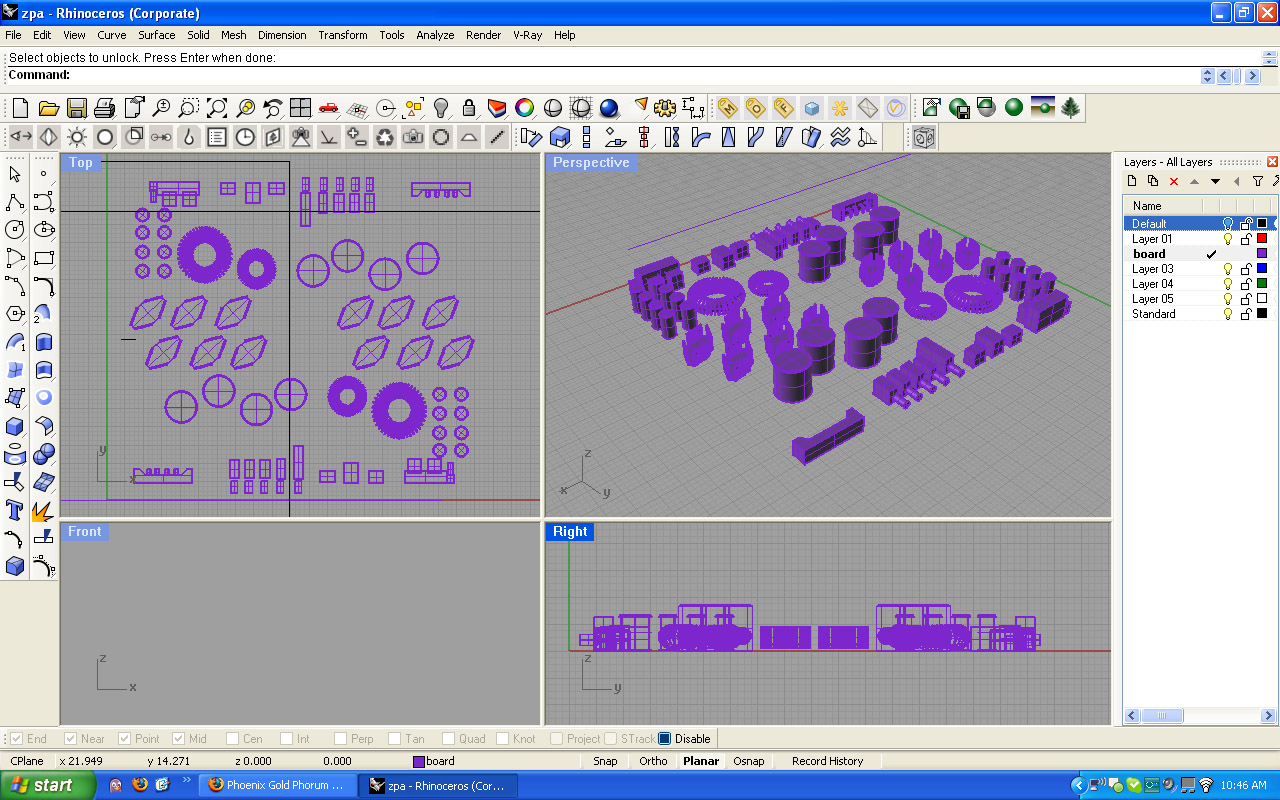Screen dimensions: 1280x800
Task: Select the Zoom Window tool
Action: point(189,108)
